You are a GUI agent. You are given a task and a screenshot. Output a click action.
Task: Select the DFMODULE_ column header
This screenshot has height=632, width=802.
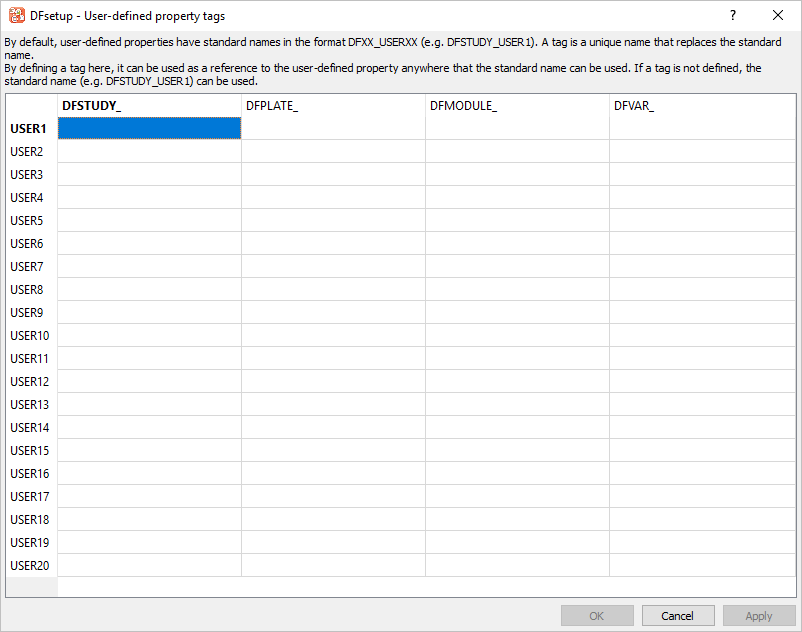coord(517,106)
